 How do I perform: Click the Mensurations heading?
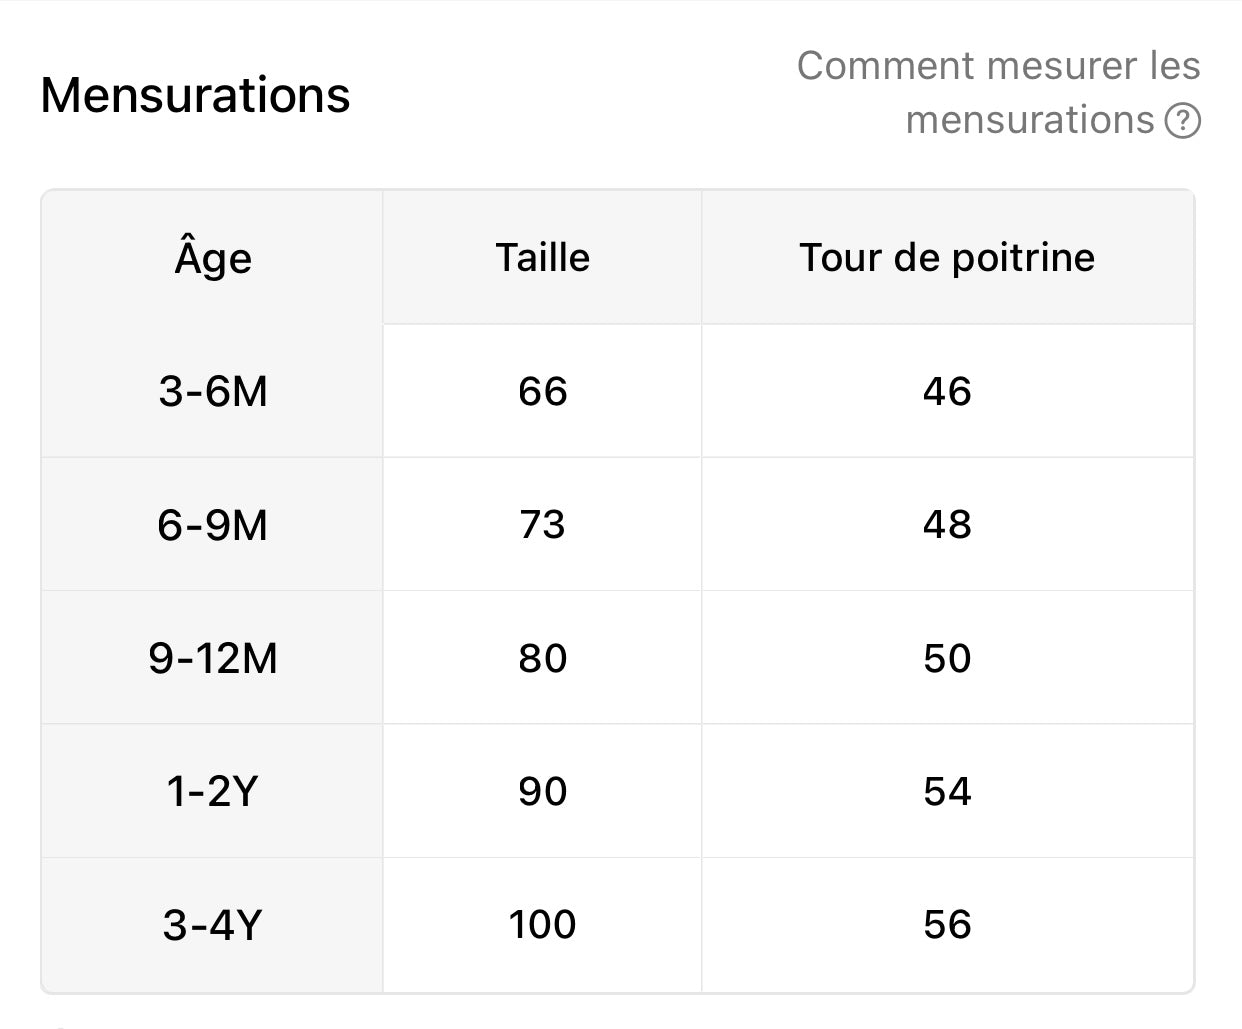click(x=195, y=95)
